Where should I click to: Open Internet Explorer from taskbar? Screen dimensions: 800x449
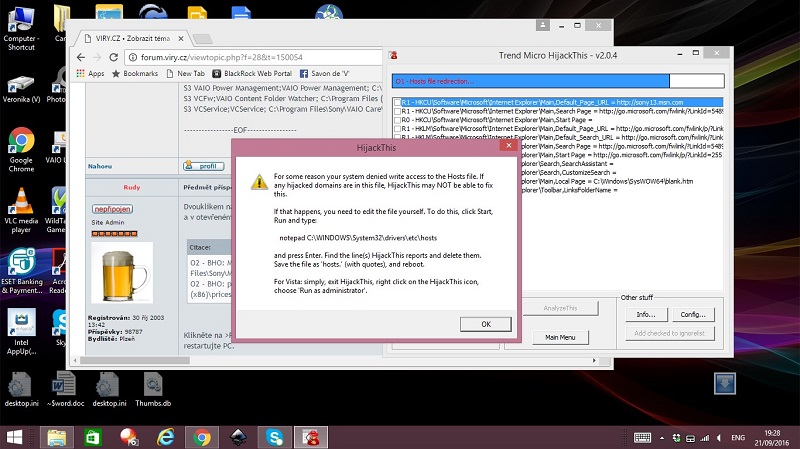pos(165,437)
